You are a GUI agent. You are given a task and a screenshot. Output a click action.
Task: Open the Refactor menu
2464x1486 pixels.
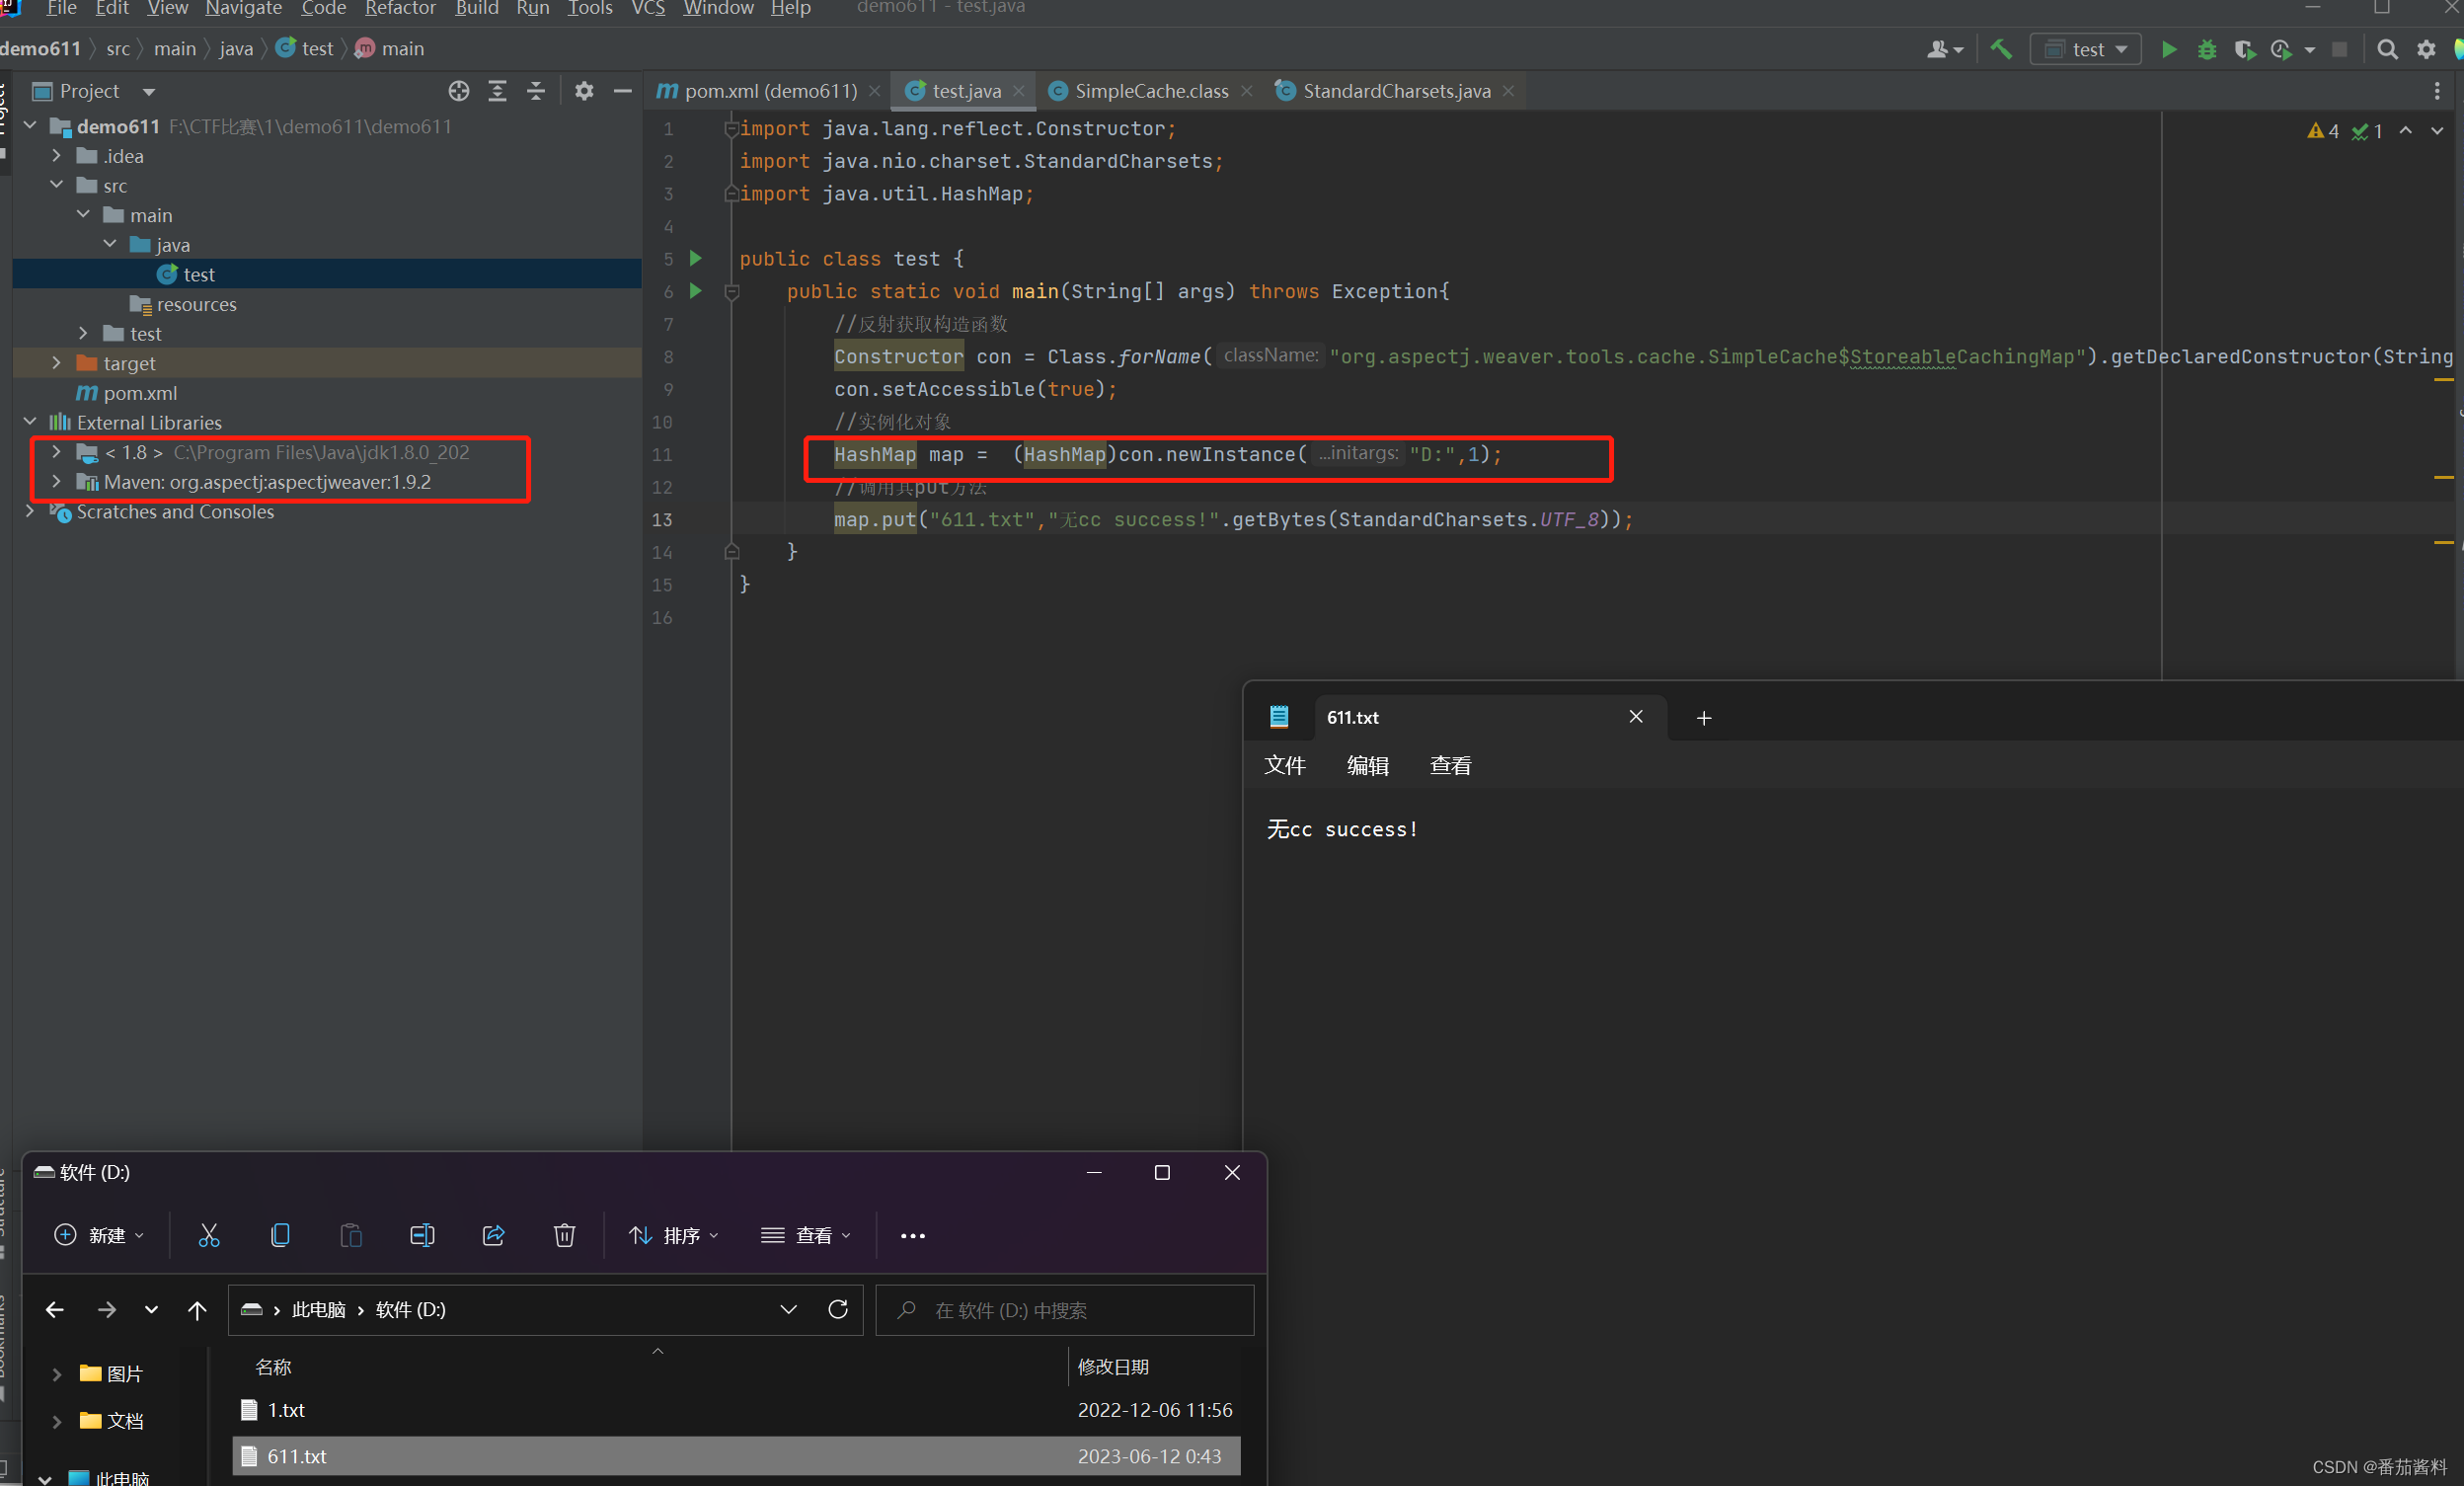400,9
